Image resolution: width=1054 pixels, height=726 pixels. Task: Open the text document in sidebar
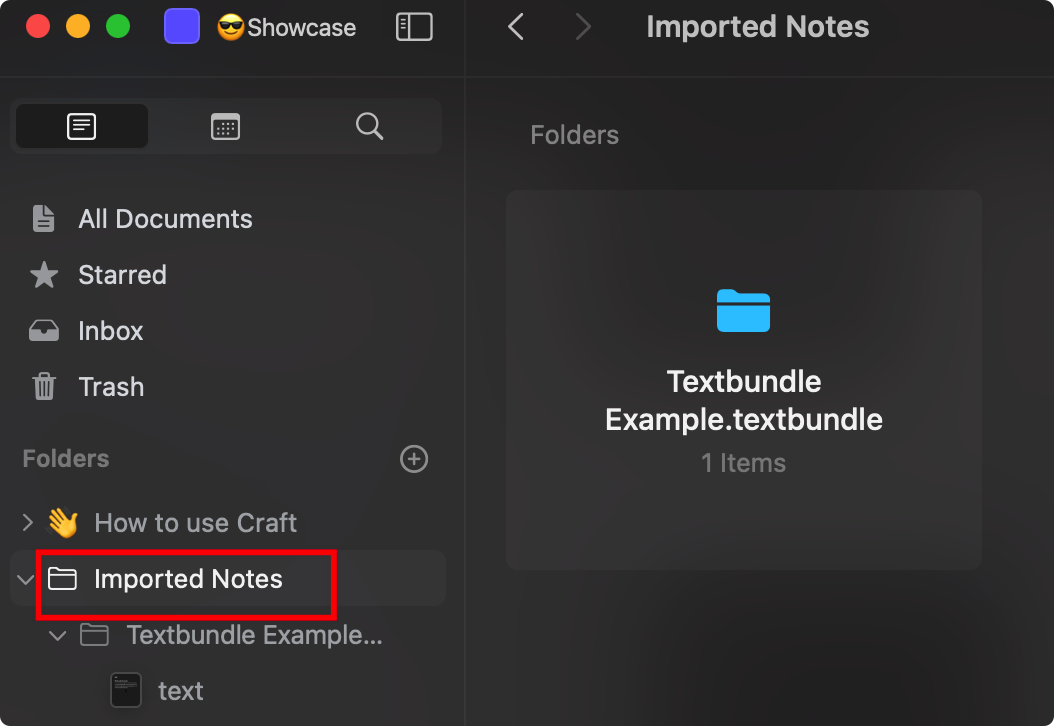point(180,691)
